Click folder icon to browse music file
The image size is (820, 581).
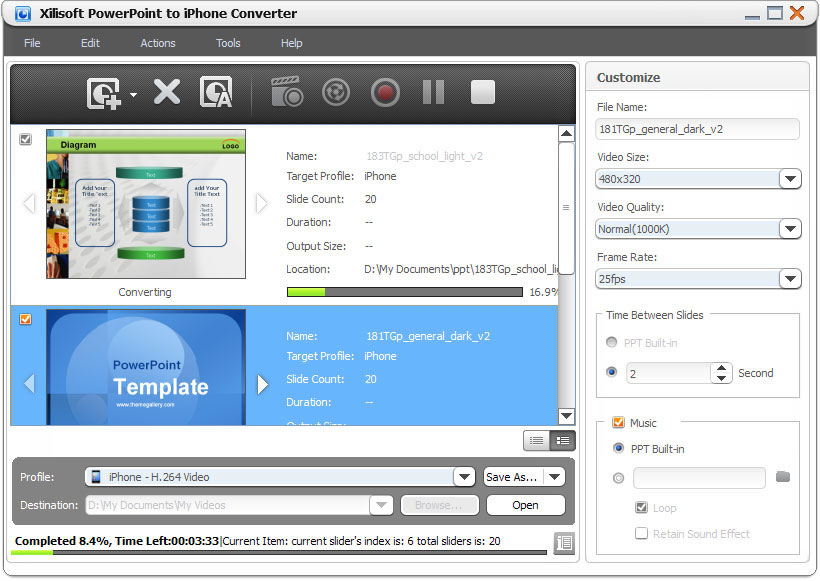783,477
